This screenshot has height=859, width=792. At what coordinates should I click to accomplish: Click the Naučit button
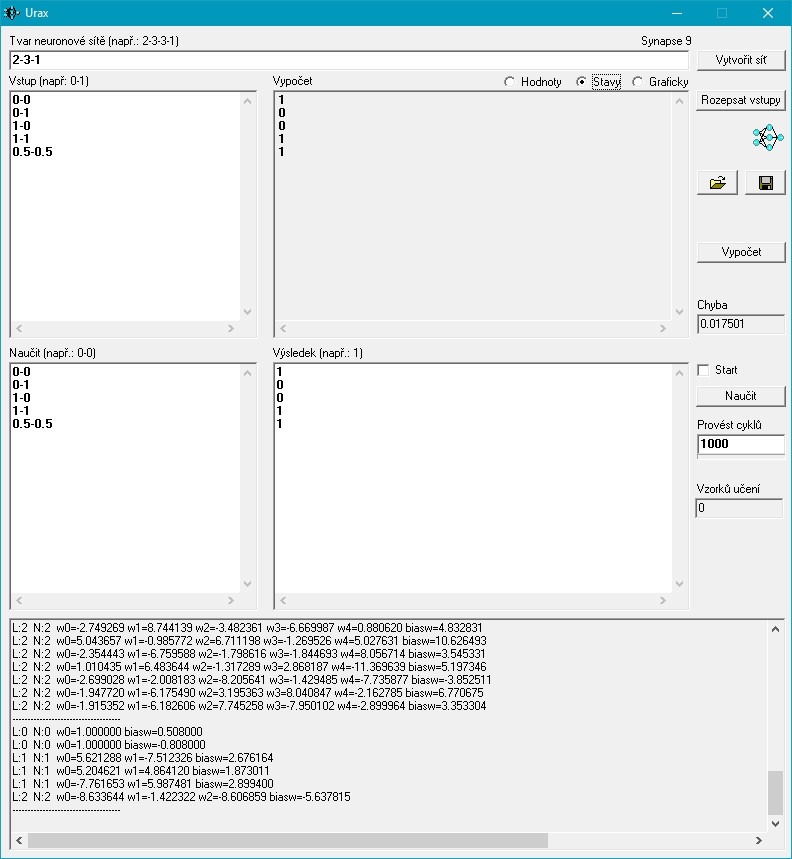[741, 396]
